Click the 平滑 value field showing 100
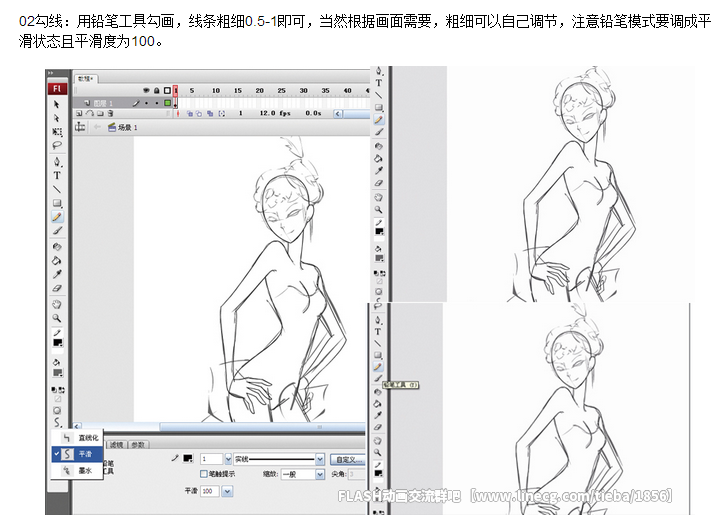The width and height of the screenshot is (724, 515). click(210, 491)
